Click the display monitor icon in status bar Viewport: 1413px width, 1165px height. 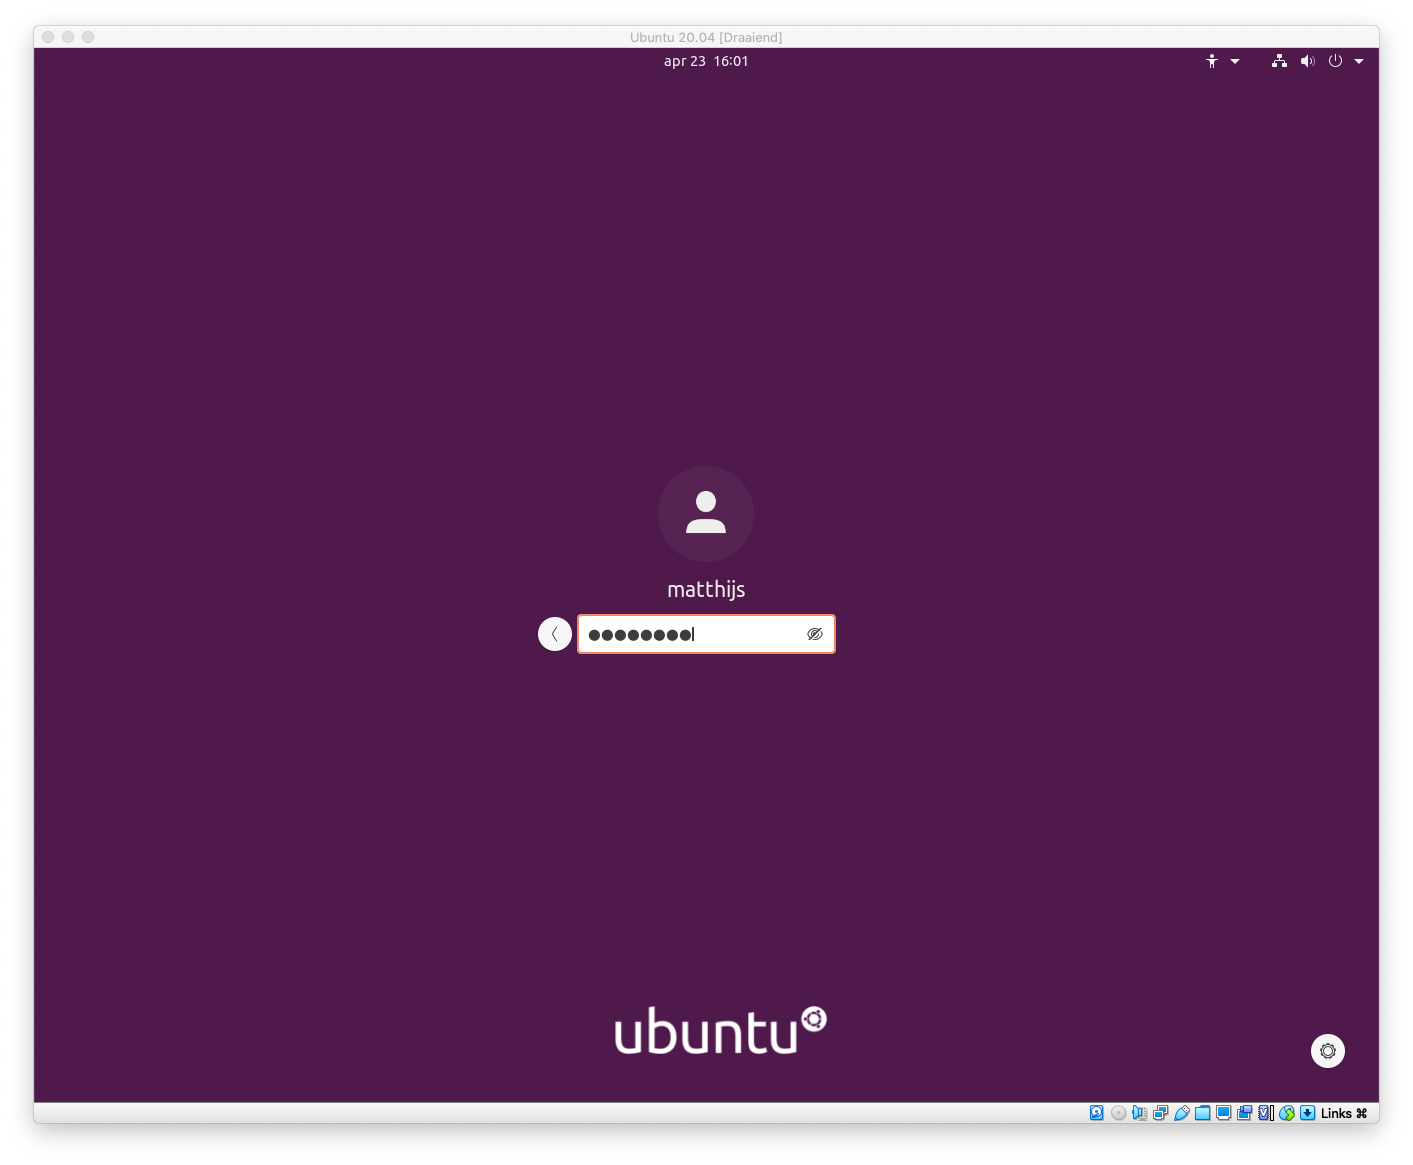click(1223, 1113)
